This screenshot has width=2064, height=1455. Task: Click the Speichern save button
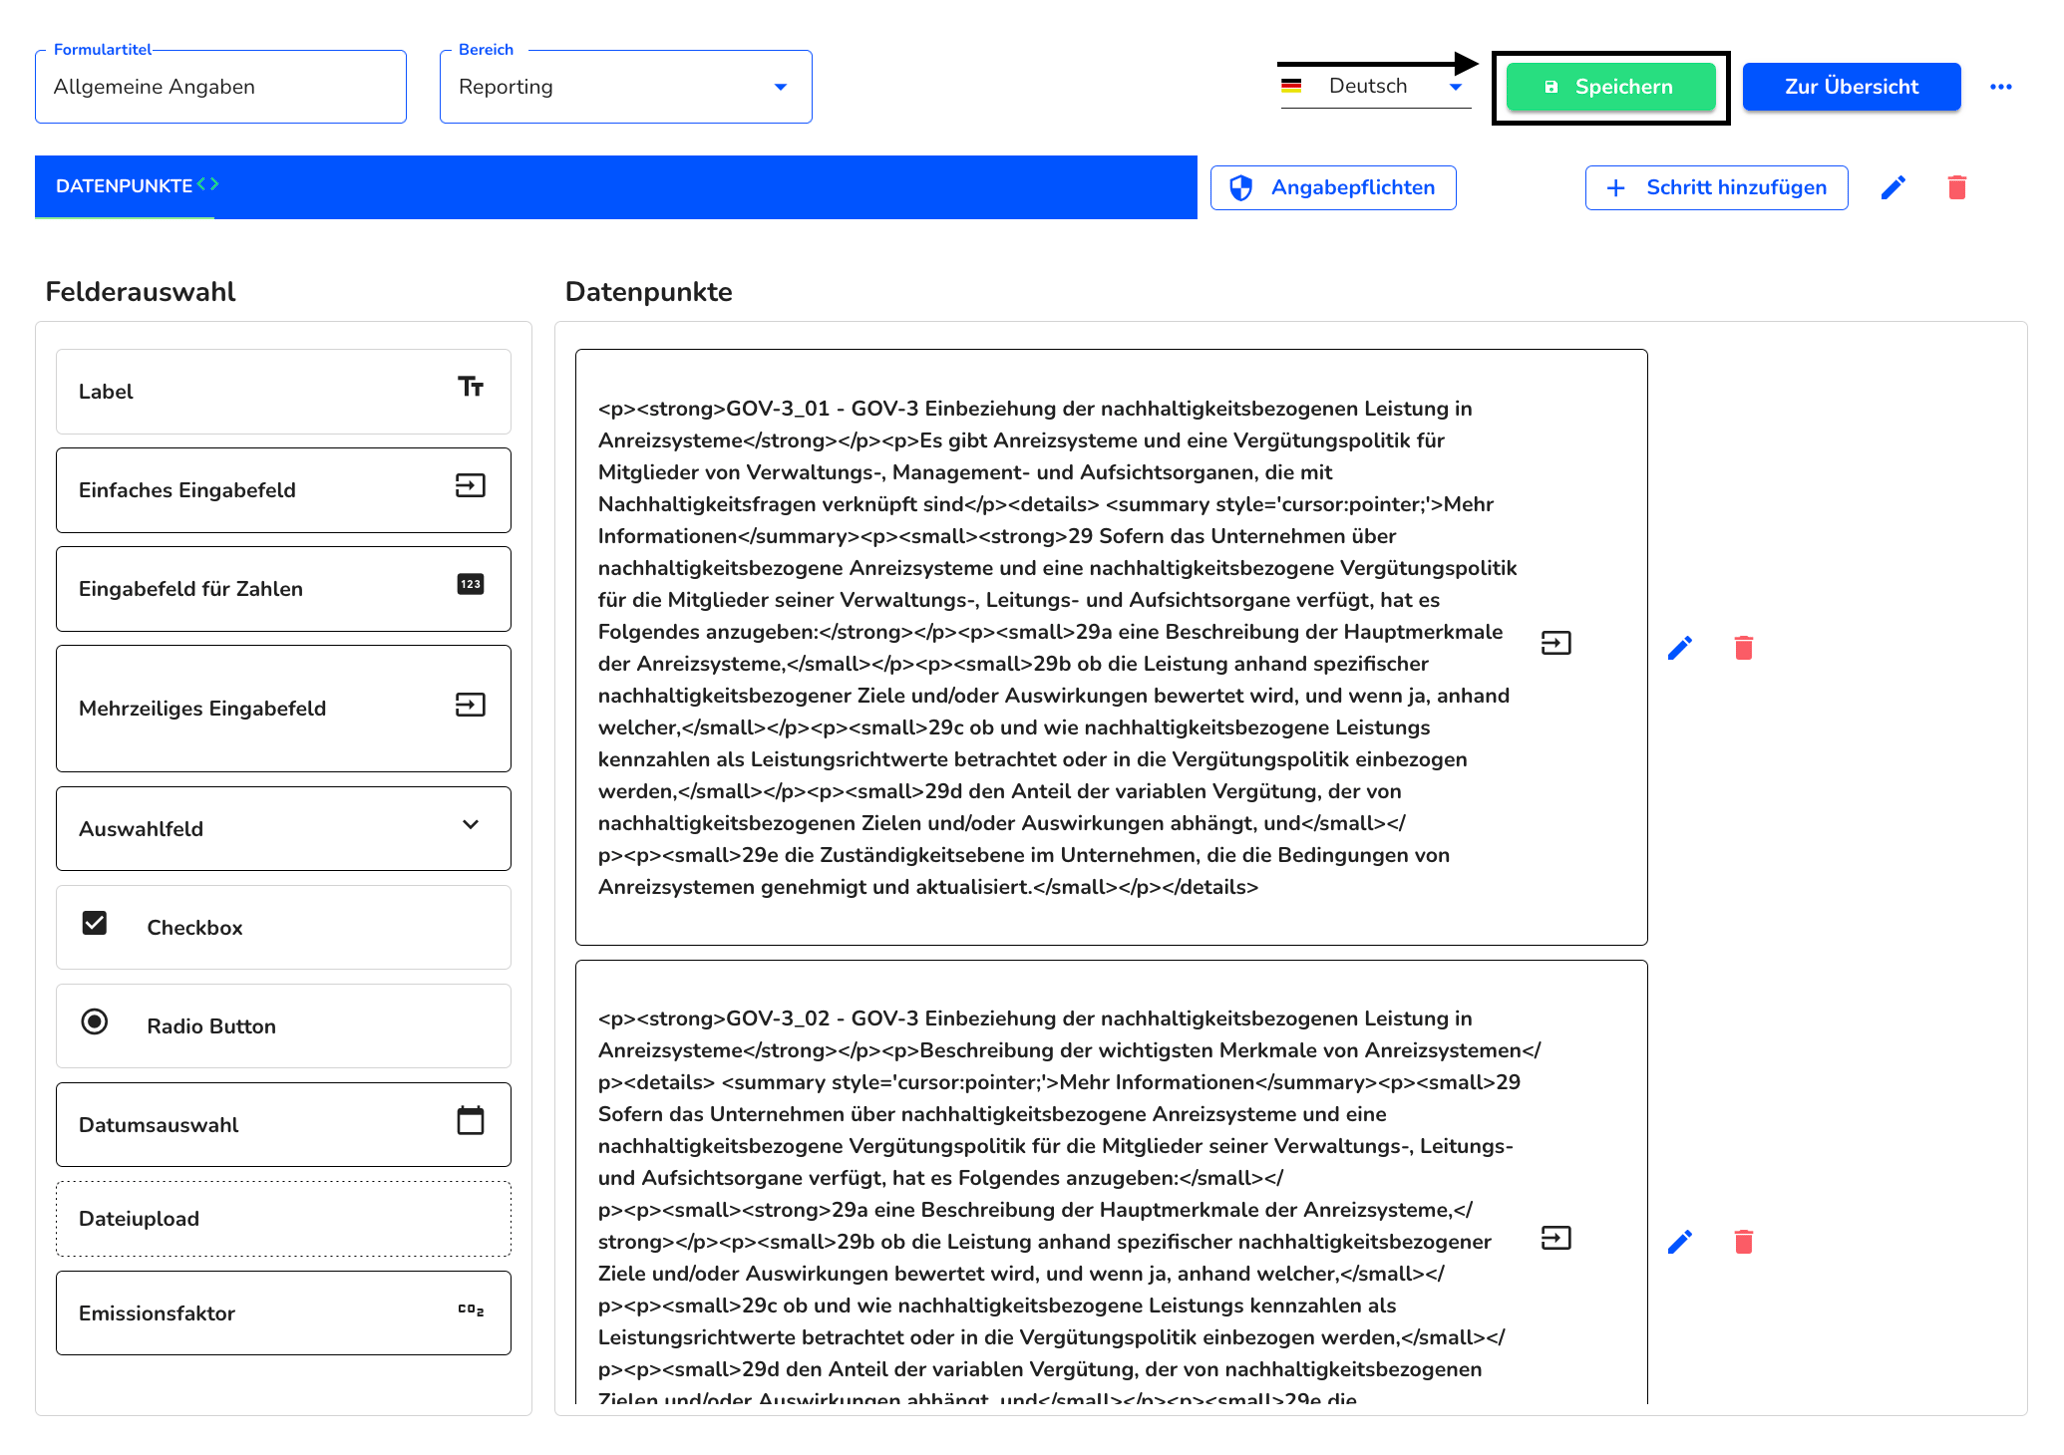[x=1610, y=87]
